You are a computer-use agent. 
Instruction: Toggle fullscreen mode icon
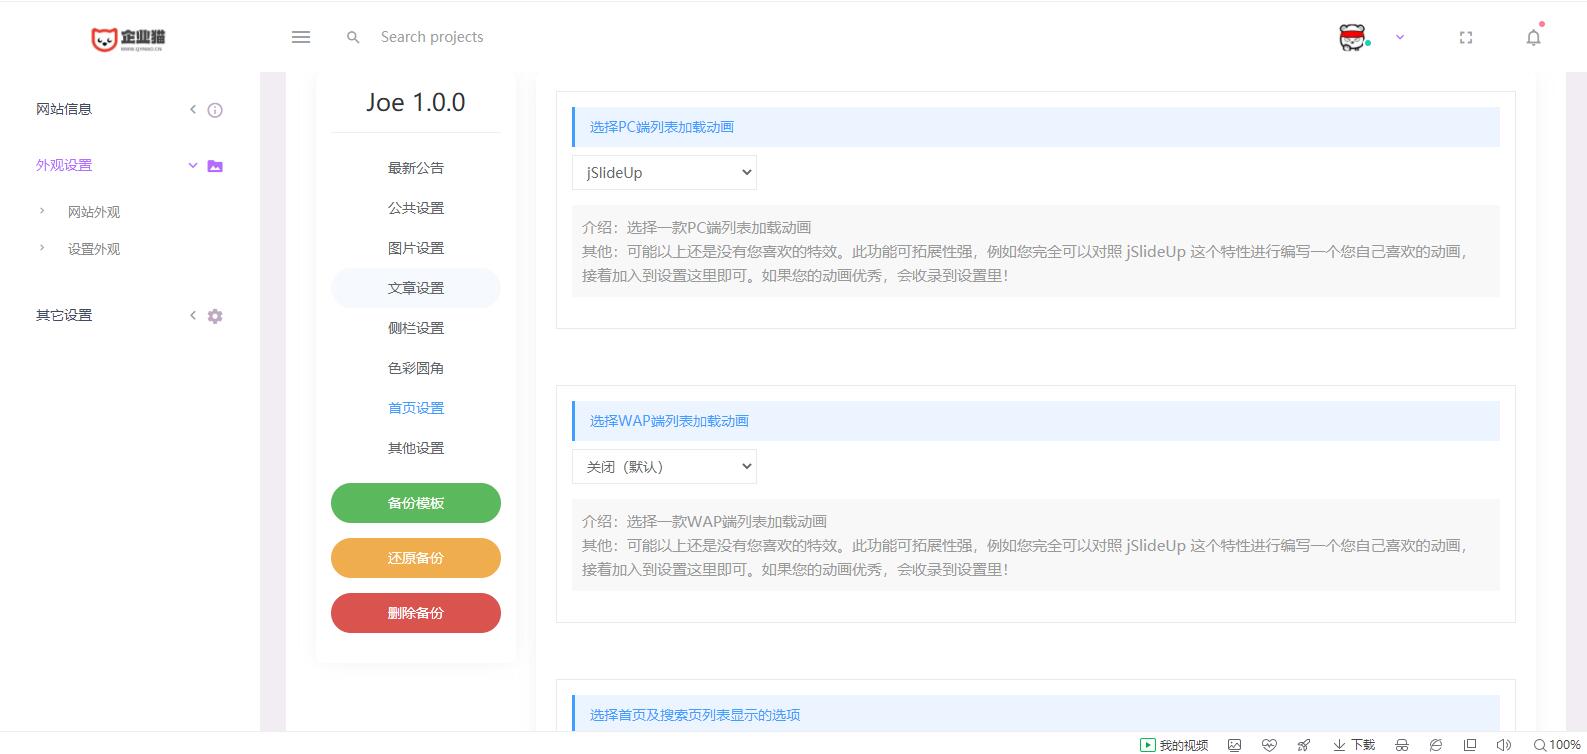click(1466, 38)
